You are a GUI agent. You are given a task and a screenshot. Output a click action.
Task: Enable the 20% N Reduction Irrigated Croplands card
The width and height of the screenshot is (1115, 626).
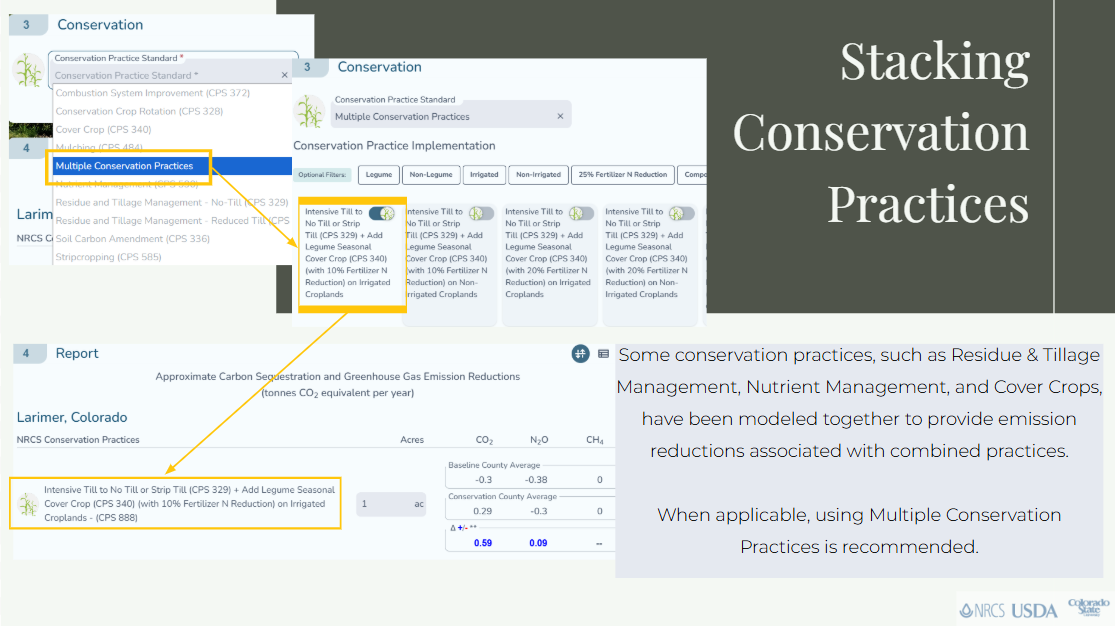click(581, 213)
